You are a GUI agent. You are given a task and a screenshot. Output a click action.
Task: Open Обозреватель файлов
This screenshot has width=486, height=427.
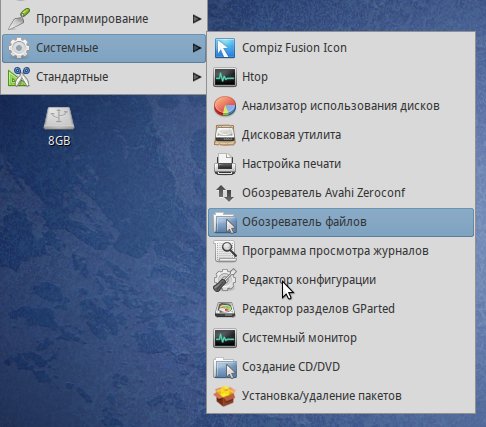coord(341,222)
